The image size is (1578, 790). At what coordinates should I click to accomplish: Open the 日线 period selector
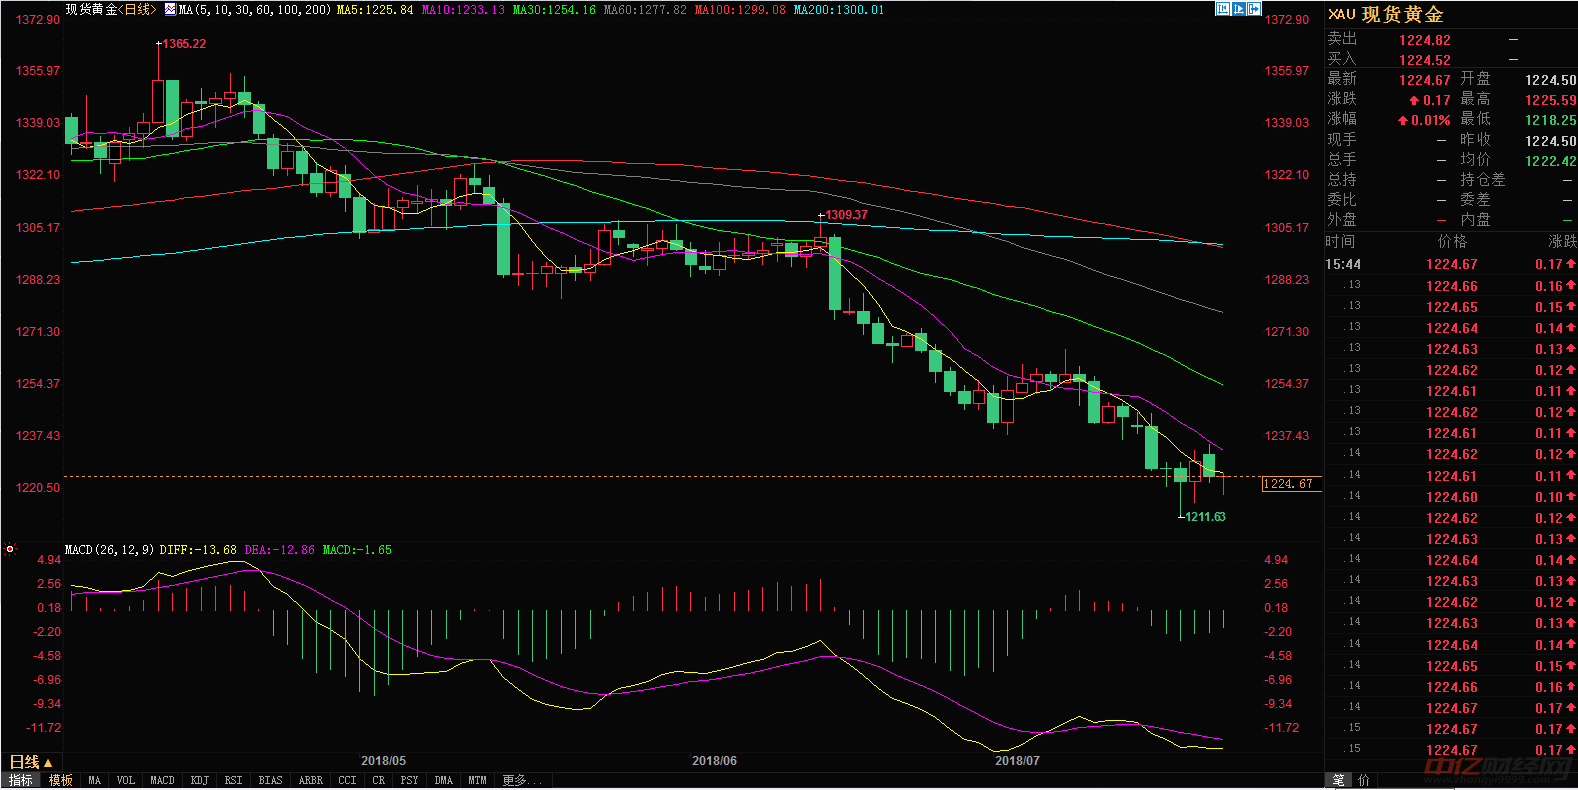click(x=30, y=762)
